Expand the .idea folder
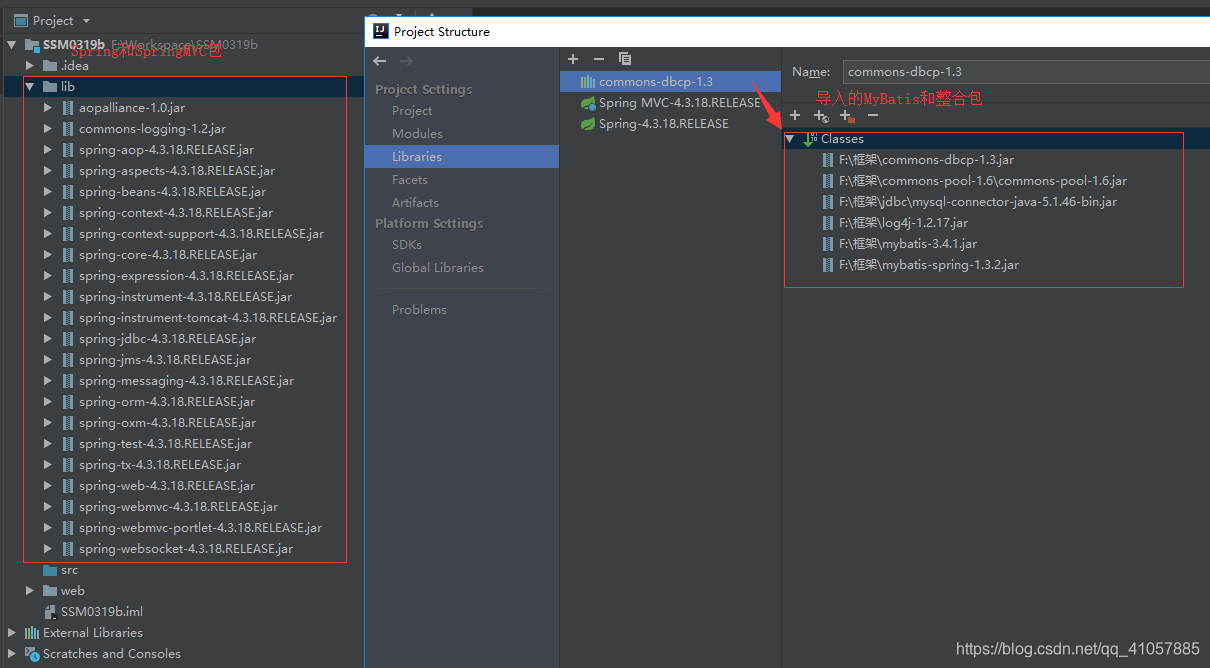1210x668 pixels. point(30,66)
